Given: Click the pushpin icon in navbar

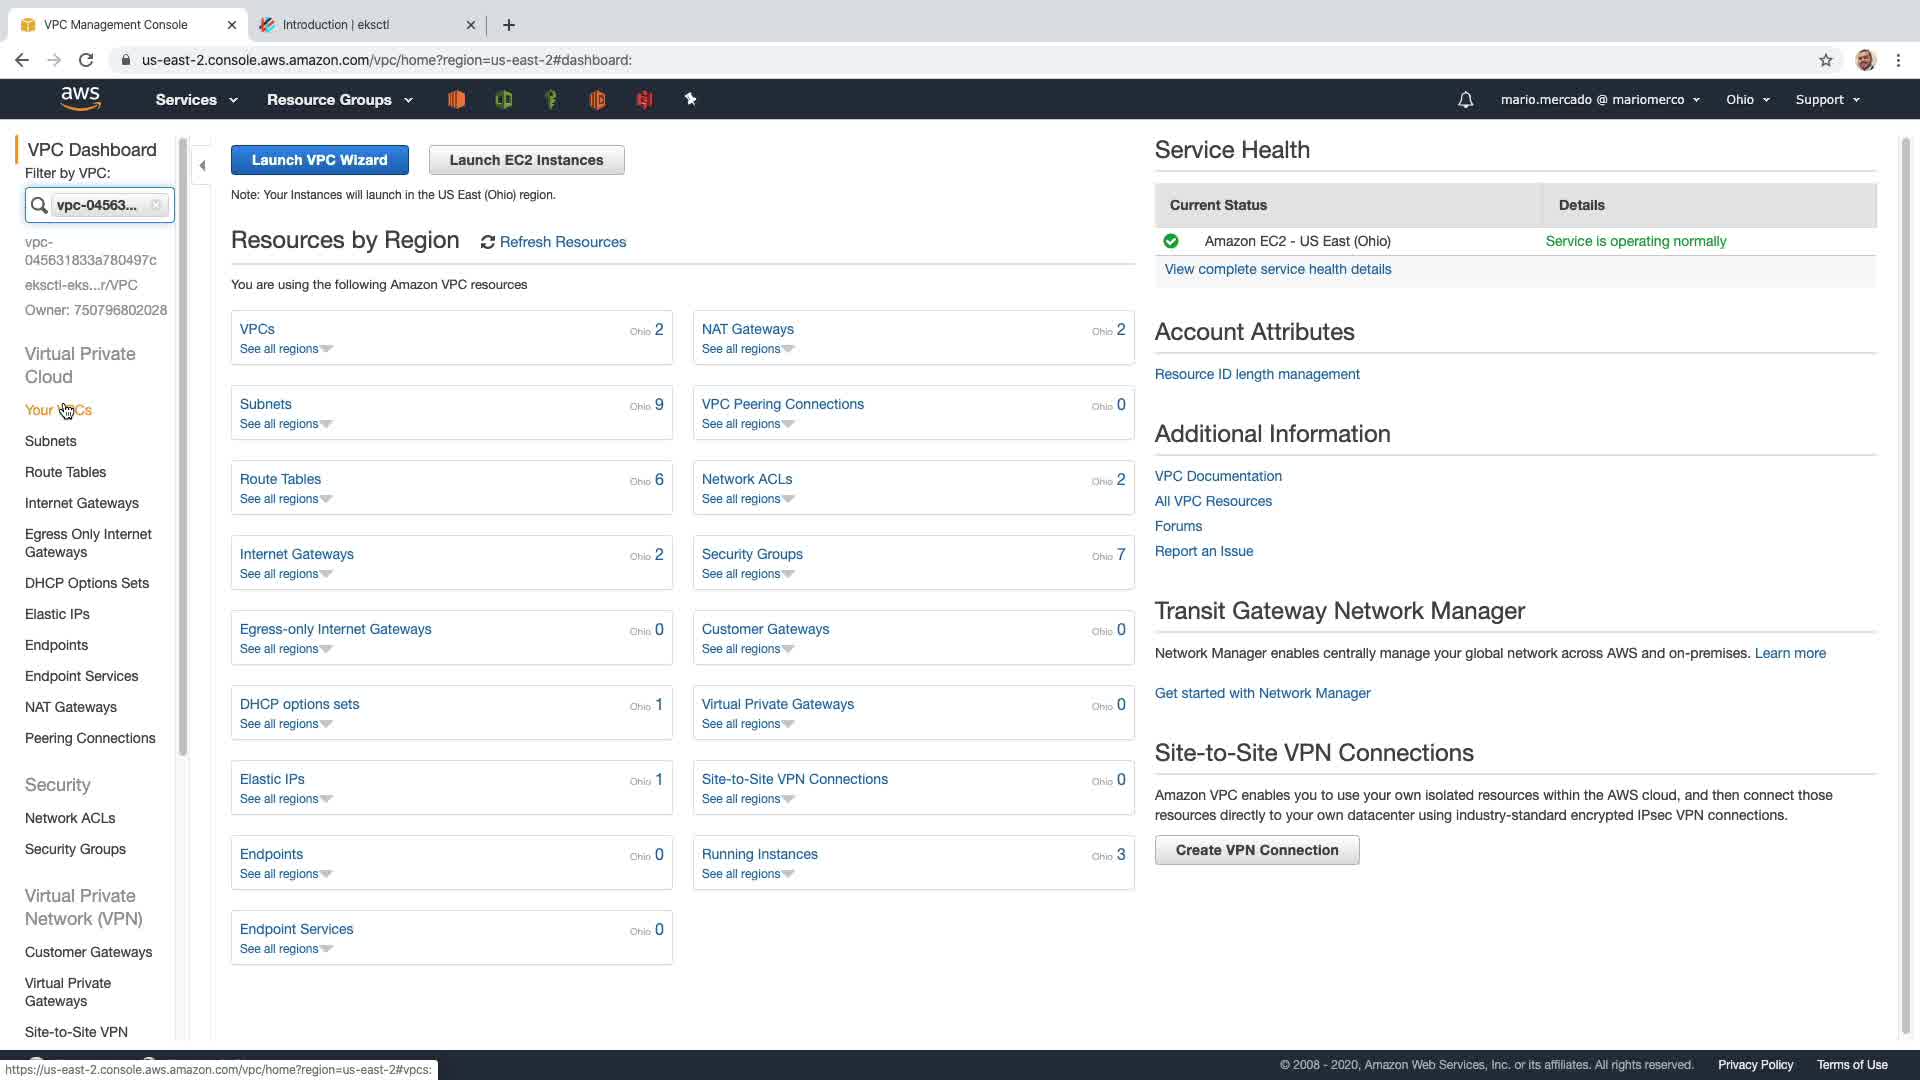Looking at the screenshot, I should (690, 99).
